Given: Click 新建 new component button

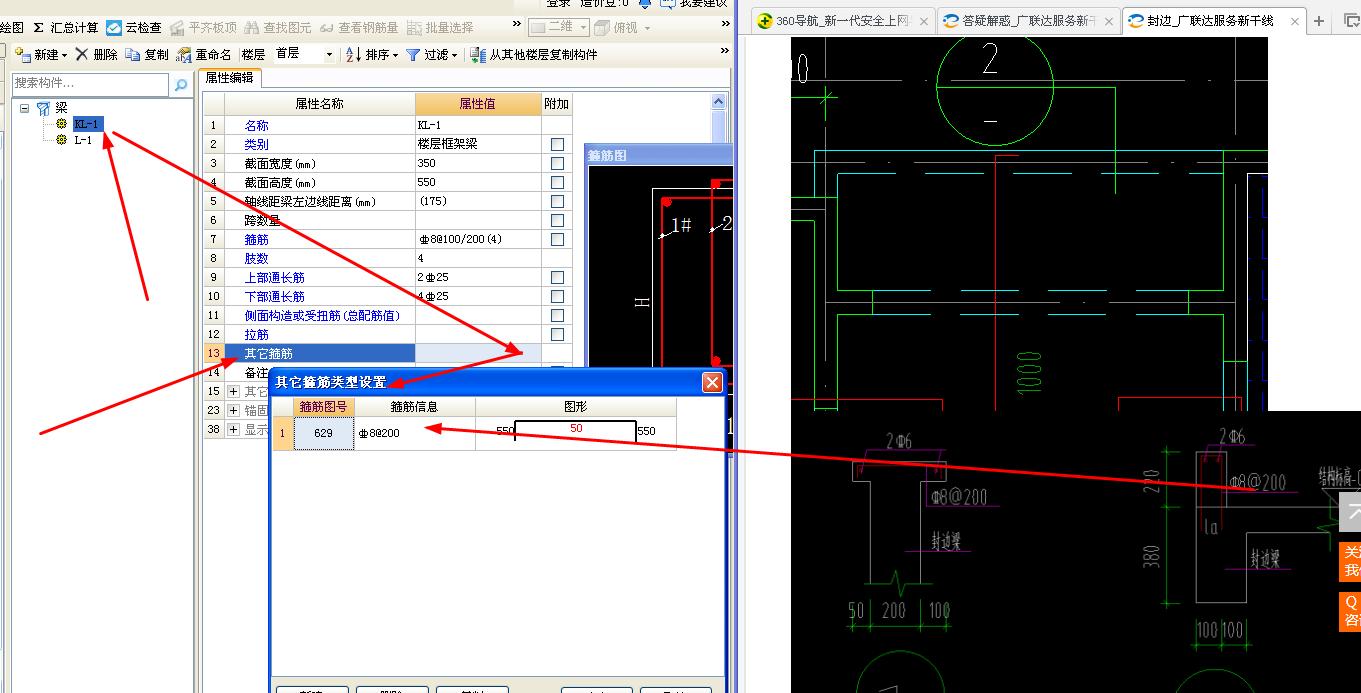Looking at the screenshot, I should 37,55.
